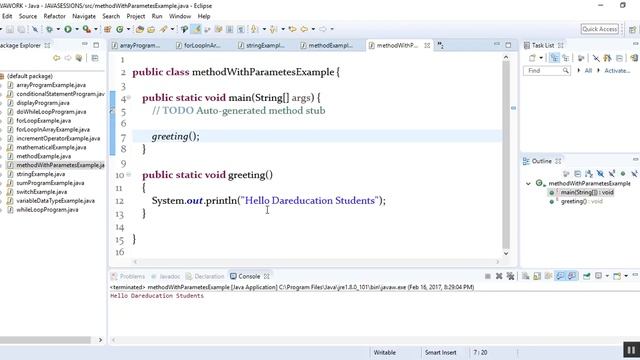Click the Outline Sort icon
The image size is (640, 360).
[x=589, y=174]
